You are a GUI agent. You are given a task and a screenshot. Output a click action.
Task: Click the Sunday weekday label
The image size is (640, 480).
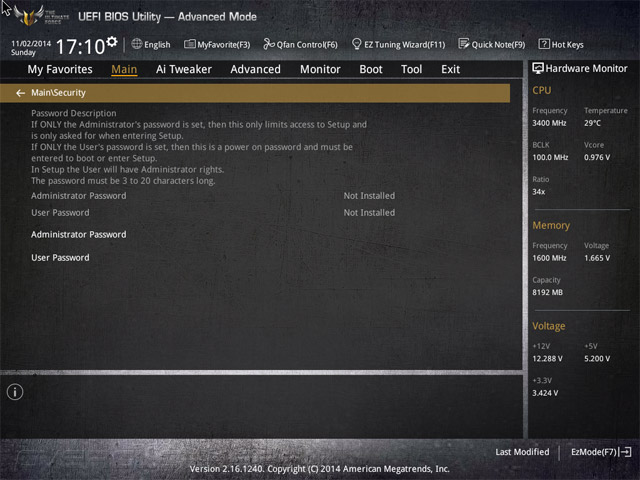pos(23,53)
